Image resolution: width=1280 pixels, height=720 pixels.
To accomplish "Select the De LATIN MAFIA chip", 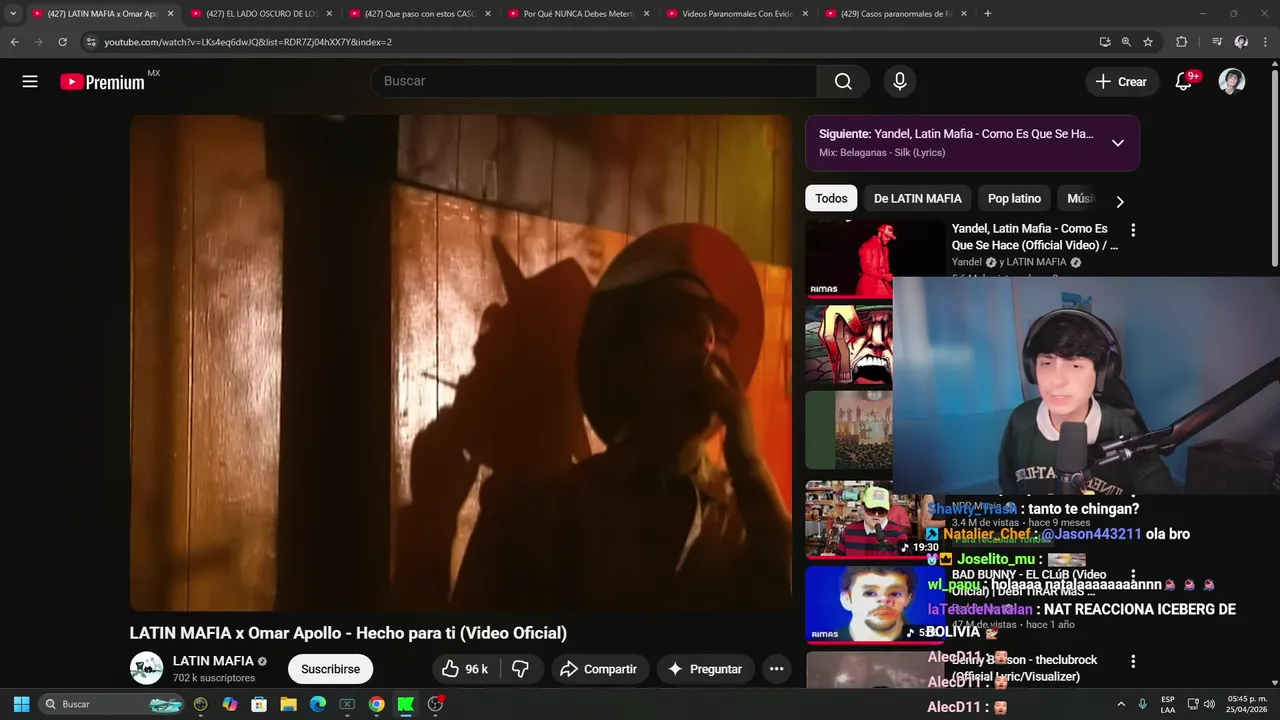I will coord(917,198).
